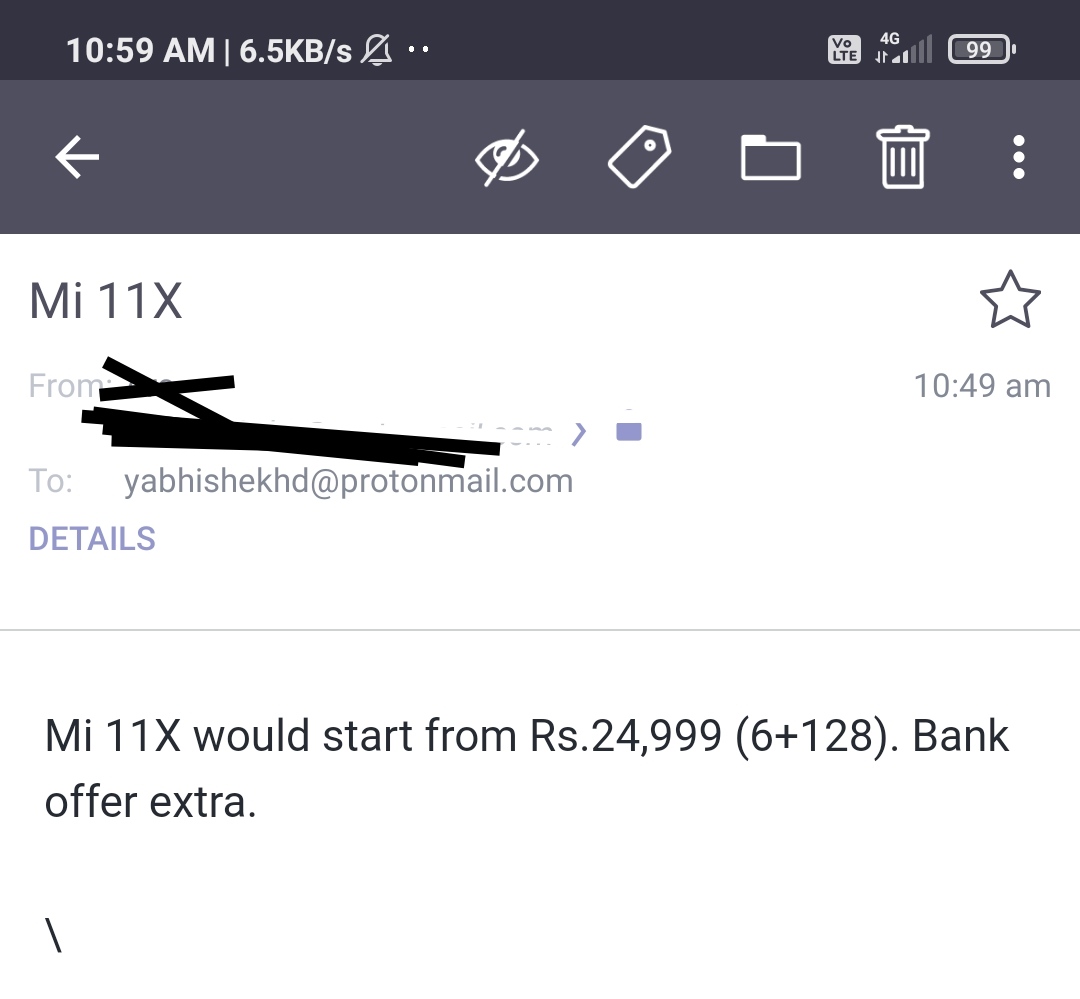Image resolution: width=1080 pixels, height=999 pixels.
Task: Expand sender chevron next to address
Action: click(x=579, y=433)
